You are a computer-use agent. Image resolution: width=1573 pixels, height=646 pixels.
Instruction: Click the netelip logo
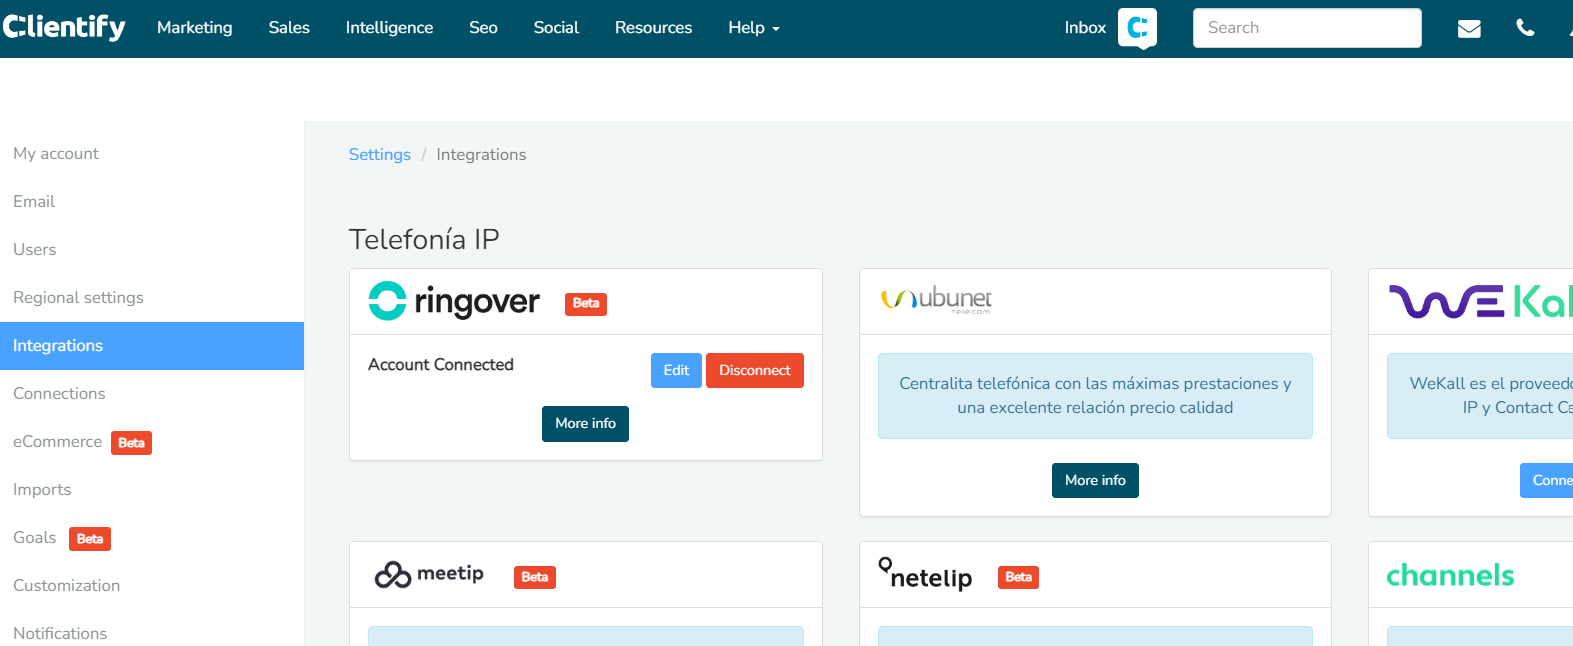click(x=926, y=575)
